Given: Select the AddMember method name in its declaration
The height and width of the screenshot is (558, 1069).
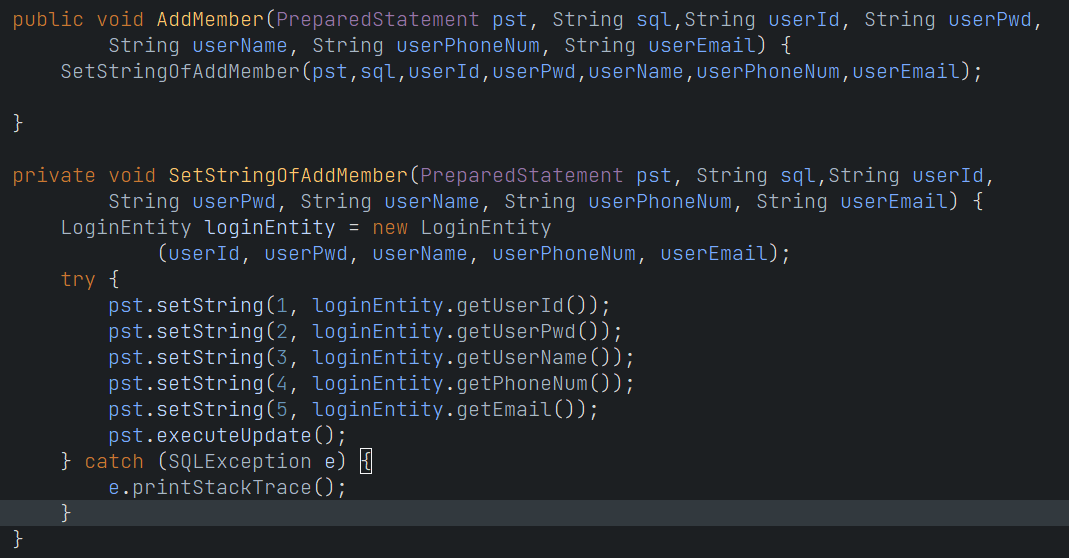Looking at the screenshot, I should [x=210, y=20].
